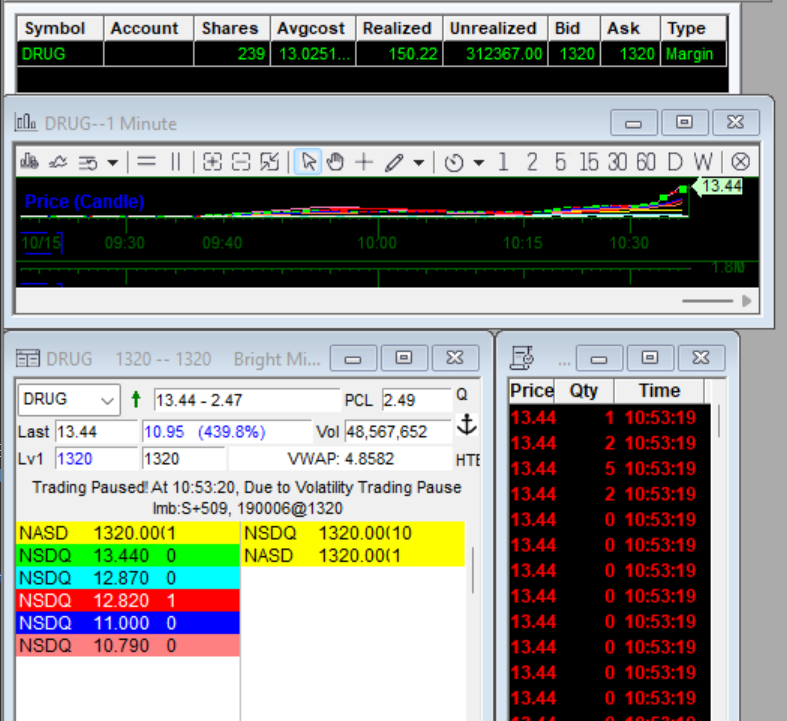Select the NSDQ 10.790 pink bid row

point(127,646)
